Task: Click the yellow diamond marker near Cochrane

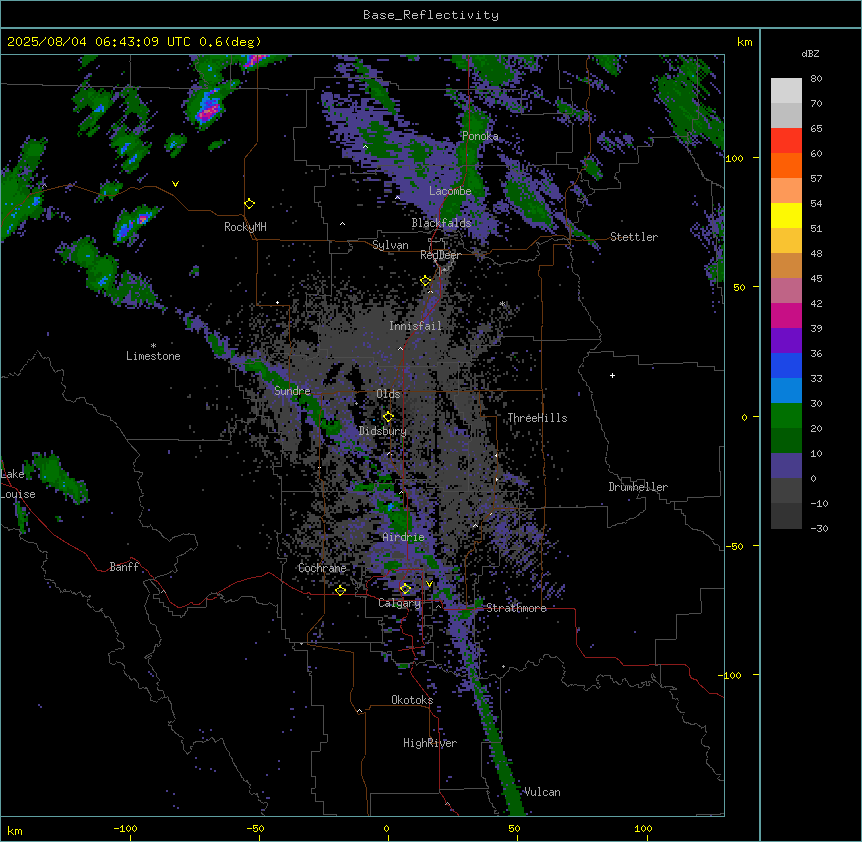Action: (x=340, y=590)
